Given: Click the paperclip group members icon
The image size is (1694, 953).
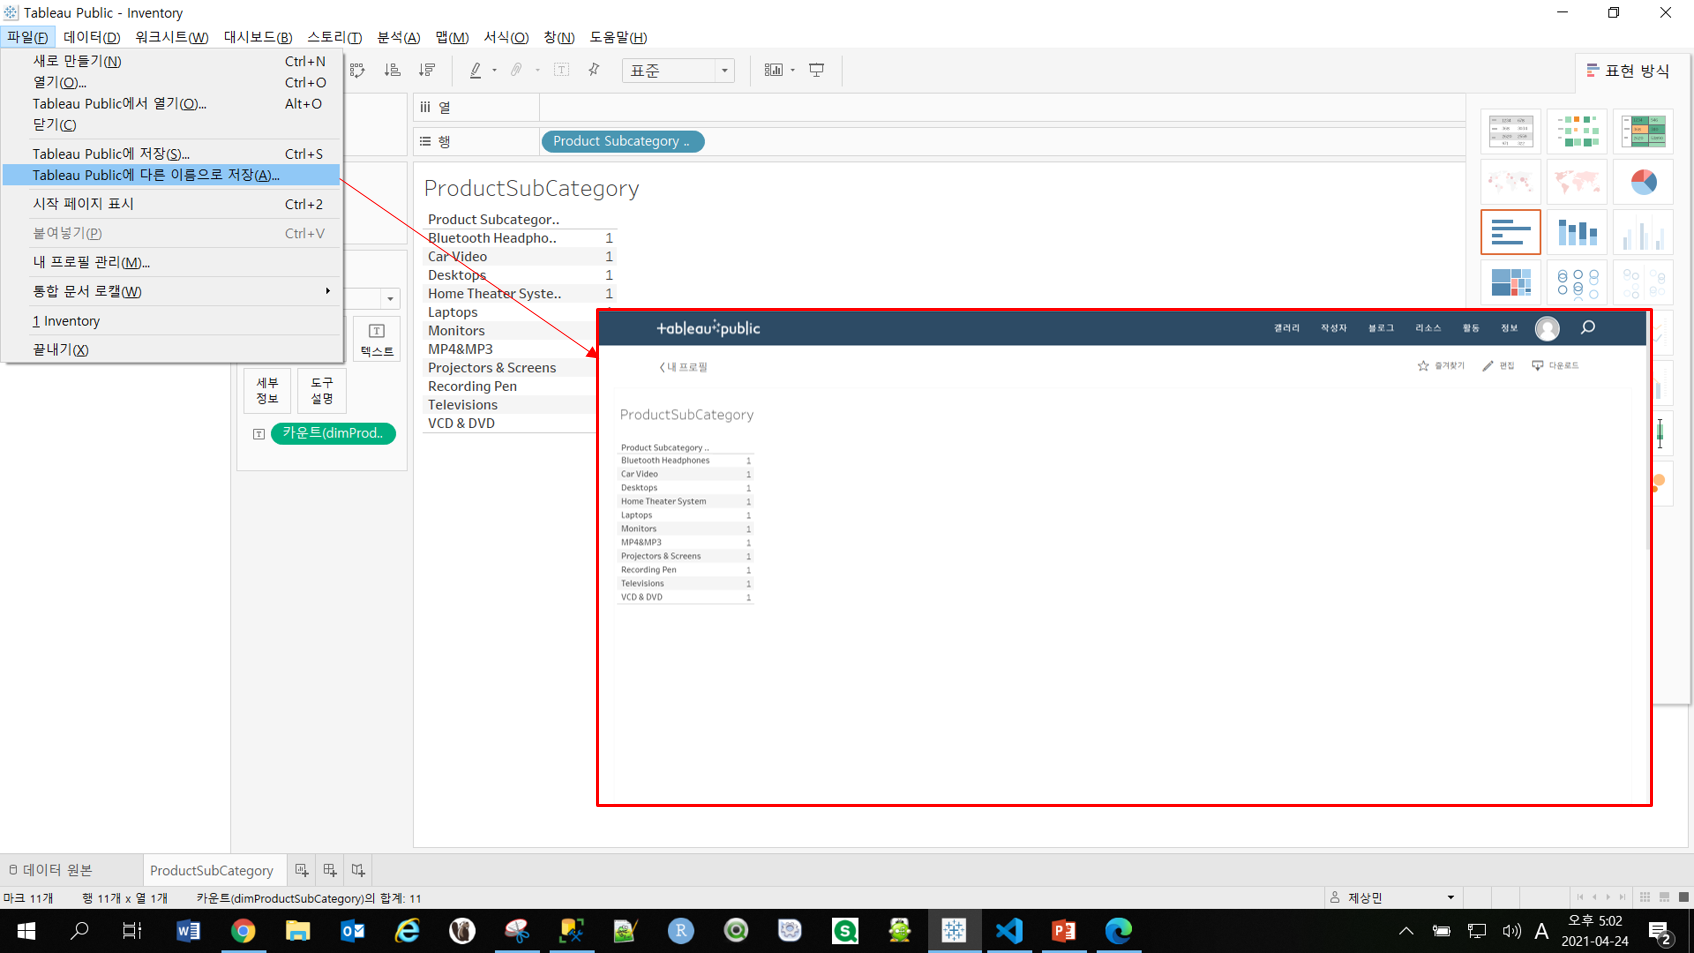Looking at the screenshot, I should click(x=517, y=70).
